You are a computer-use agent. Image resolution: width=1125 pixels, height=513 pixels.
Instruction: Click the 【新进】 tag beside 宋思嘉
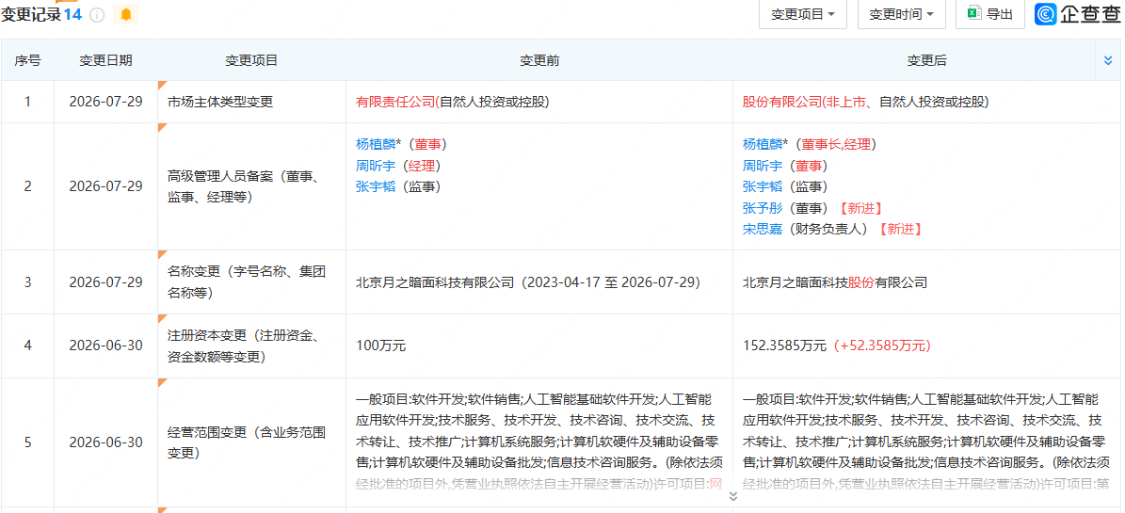[898, 230]
